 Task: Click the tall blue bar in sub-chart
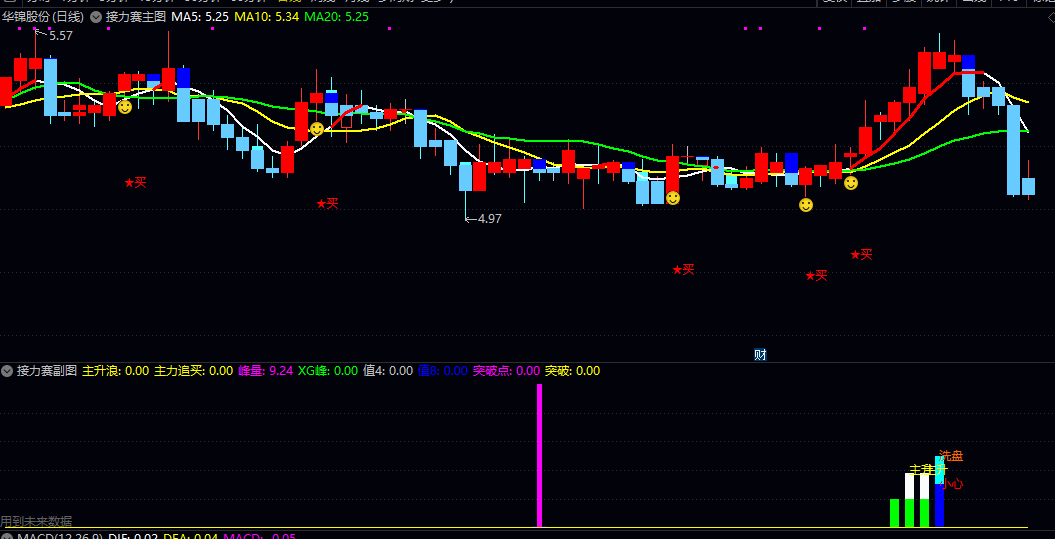tap(939, 505)
